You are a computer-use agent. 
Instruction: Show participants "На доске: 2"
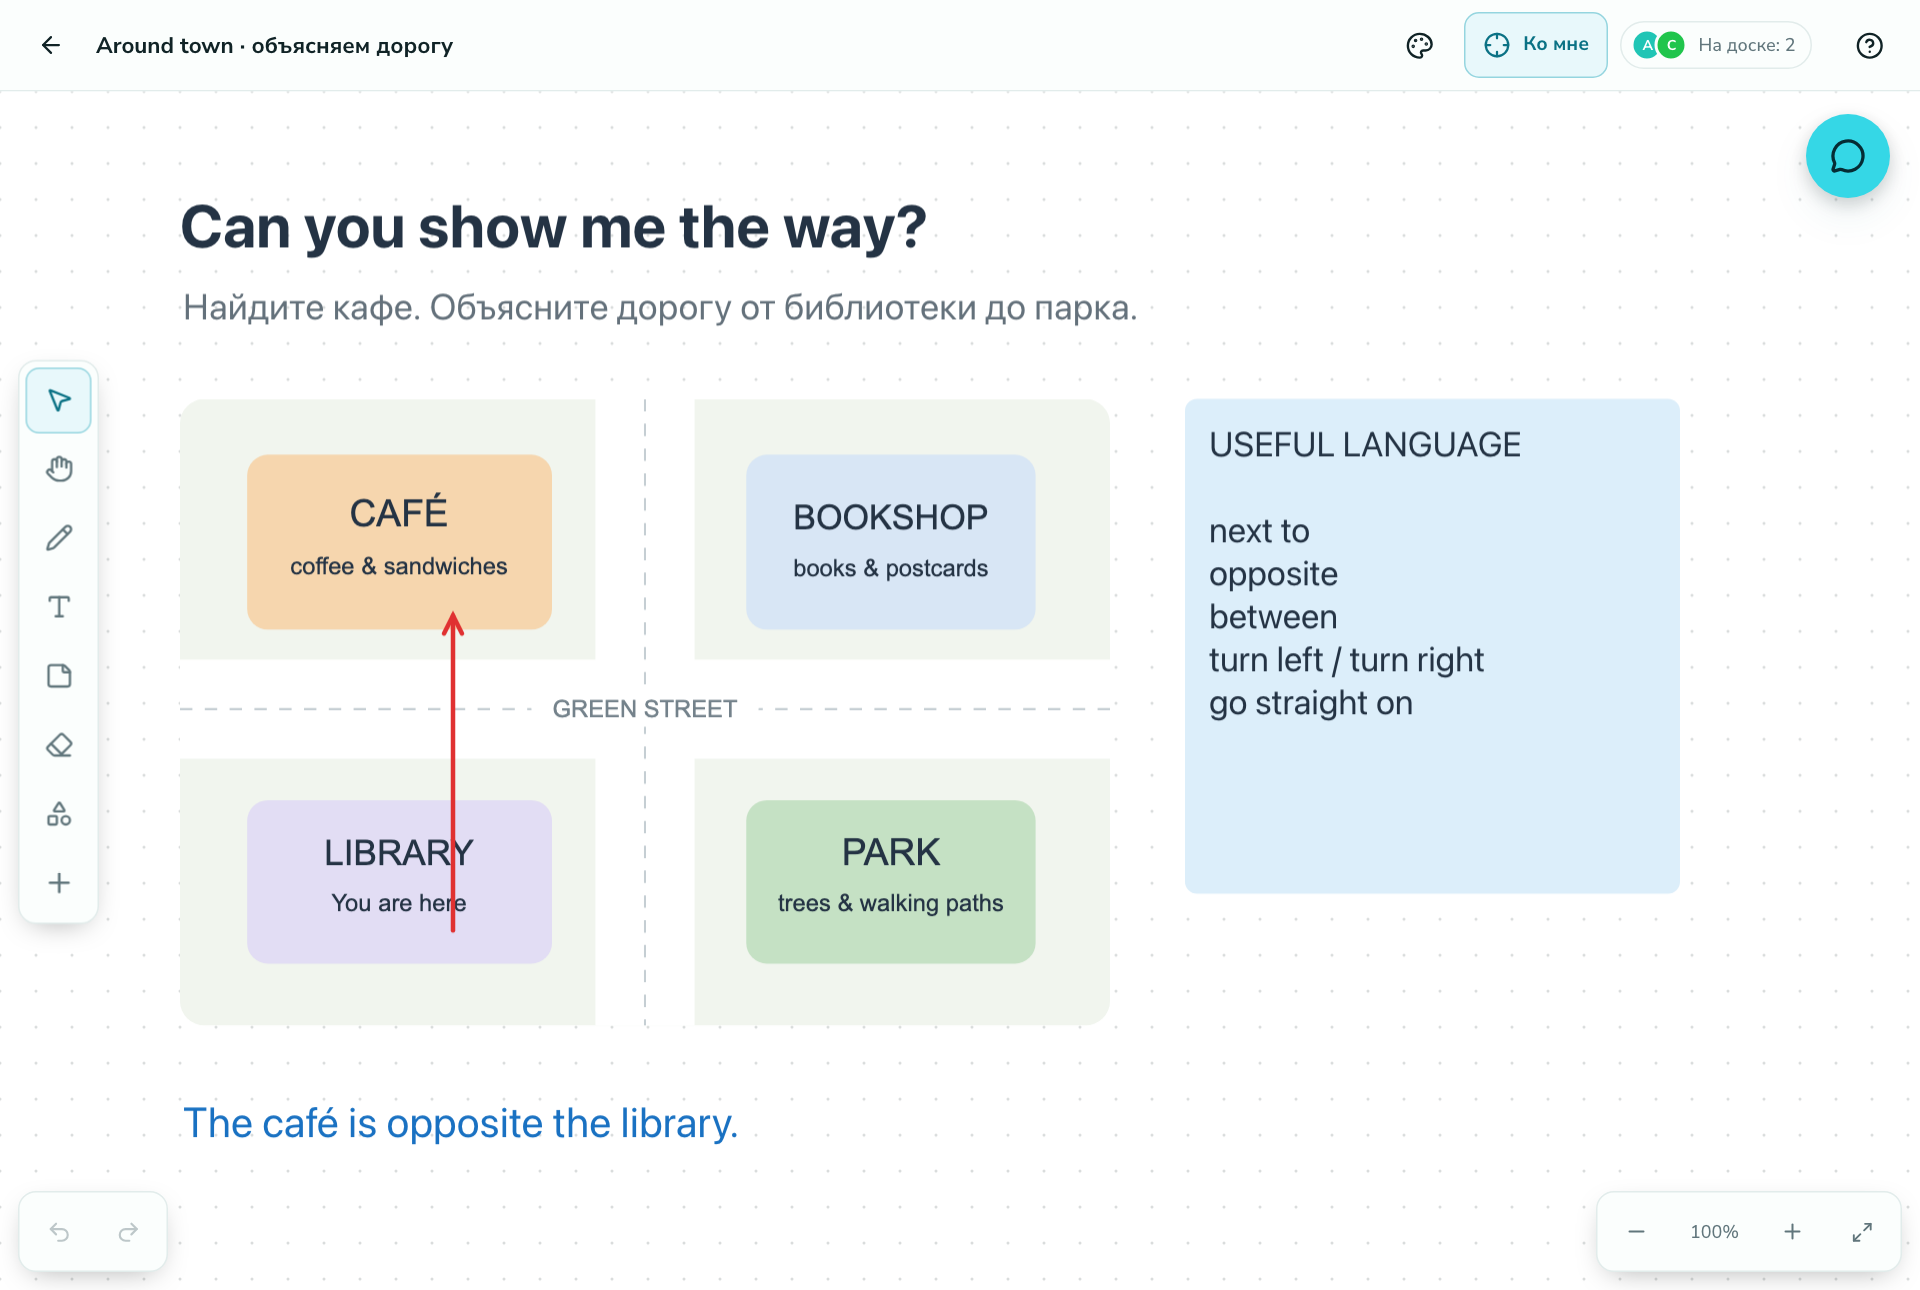tap(1715, 45)
